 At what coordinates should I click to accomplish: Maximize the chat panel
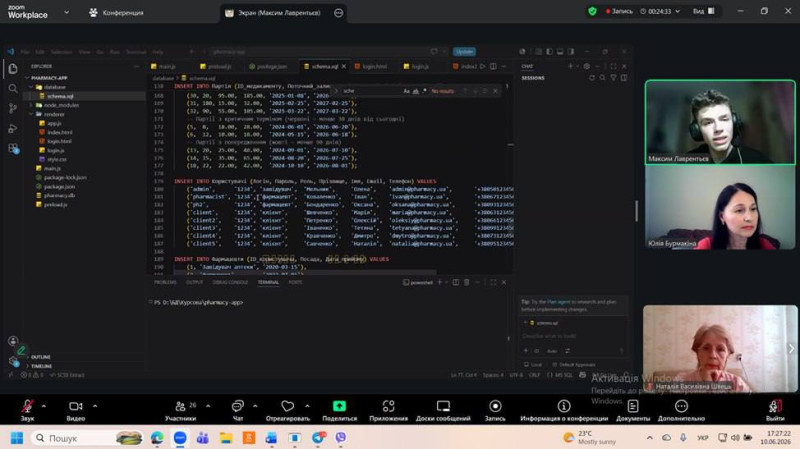click(x=613, y=66)
